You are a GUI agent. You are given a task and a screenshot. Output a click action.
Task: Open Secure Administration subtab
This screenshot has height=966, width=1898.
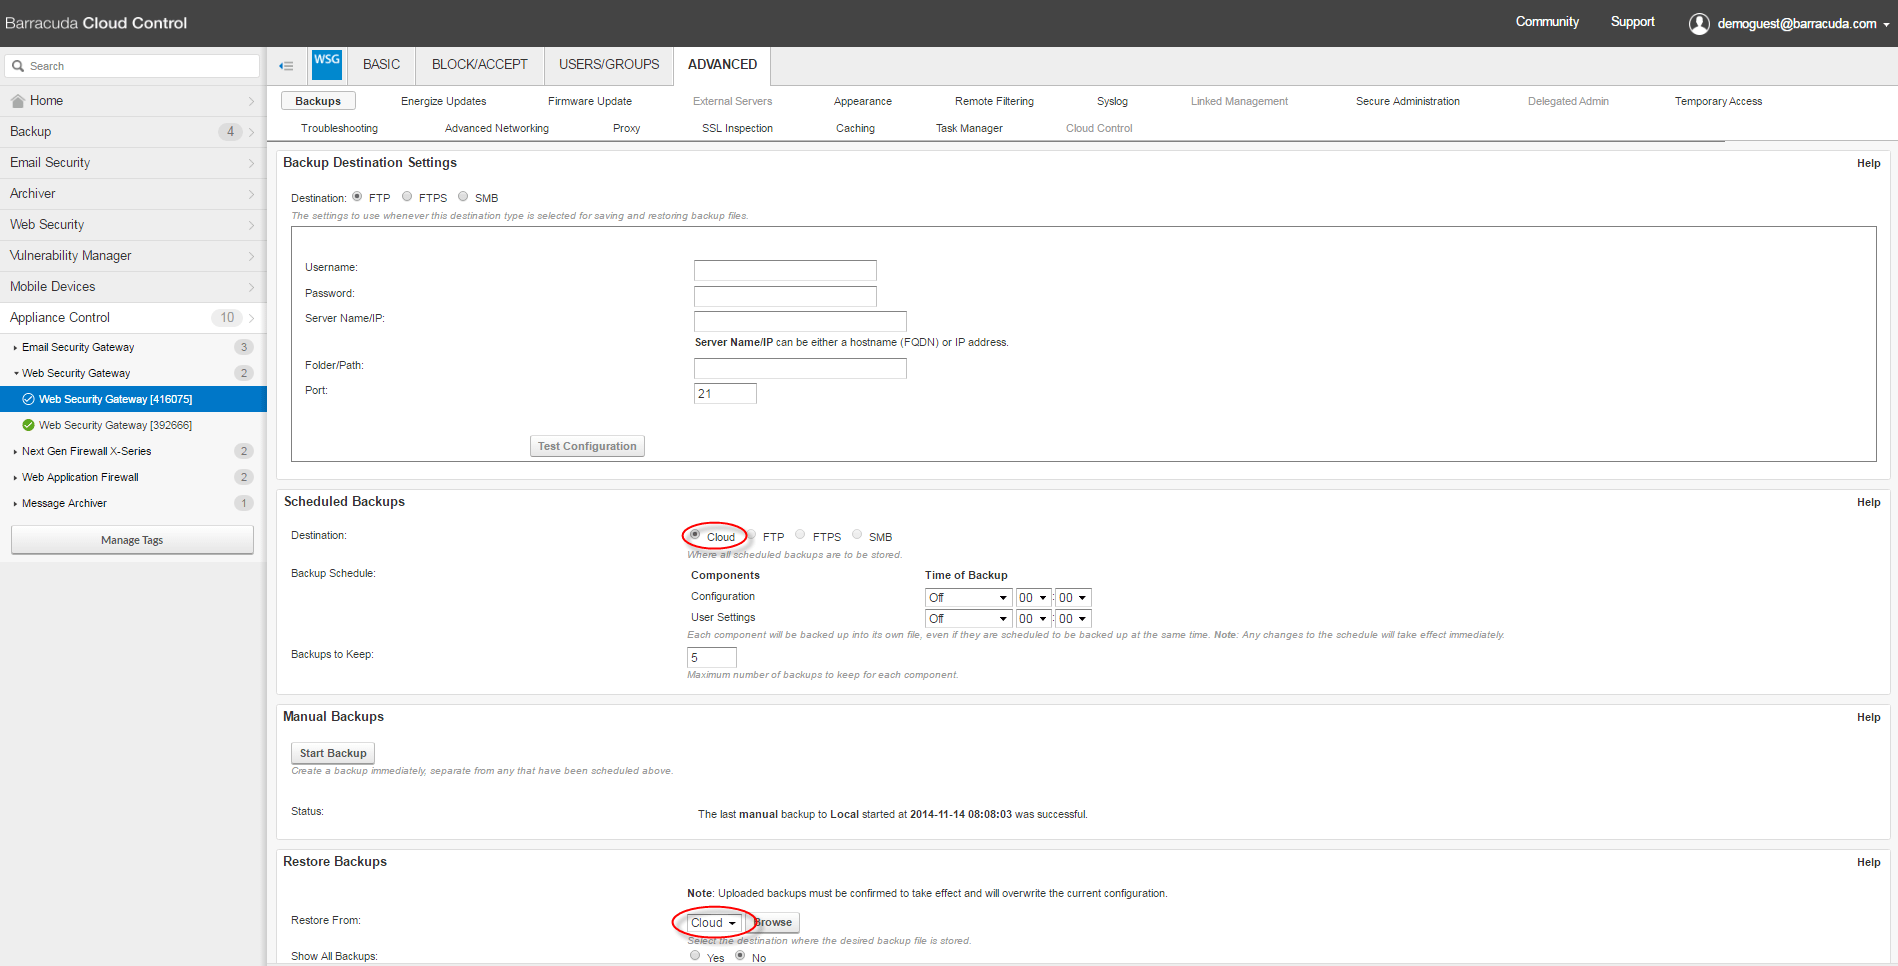pos(1408,101)
